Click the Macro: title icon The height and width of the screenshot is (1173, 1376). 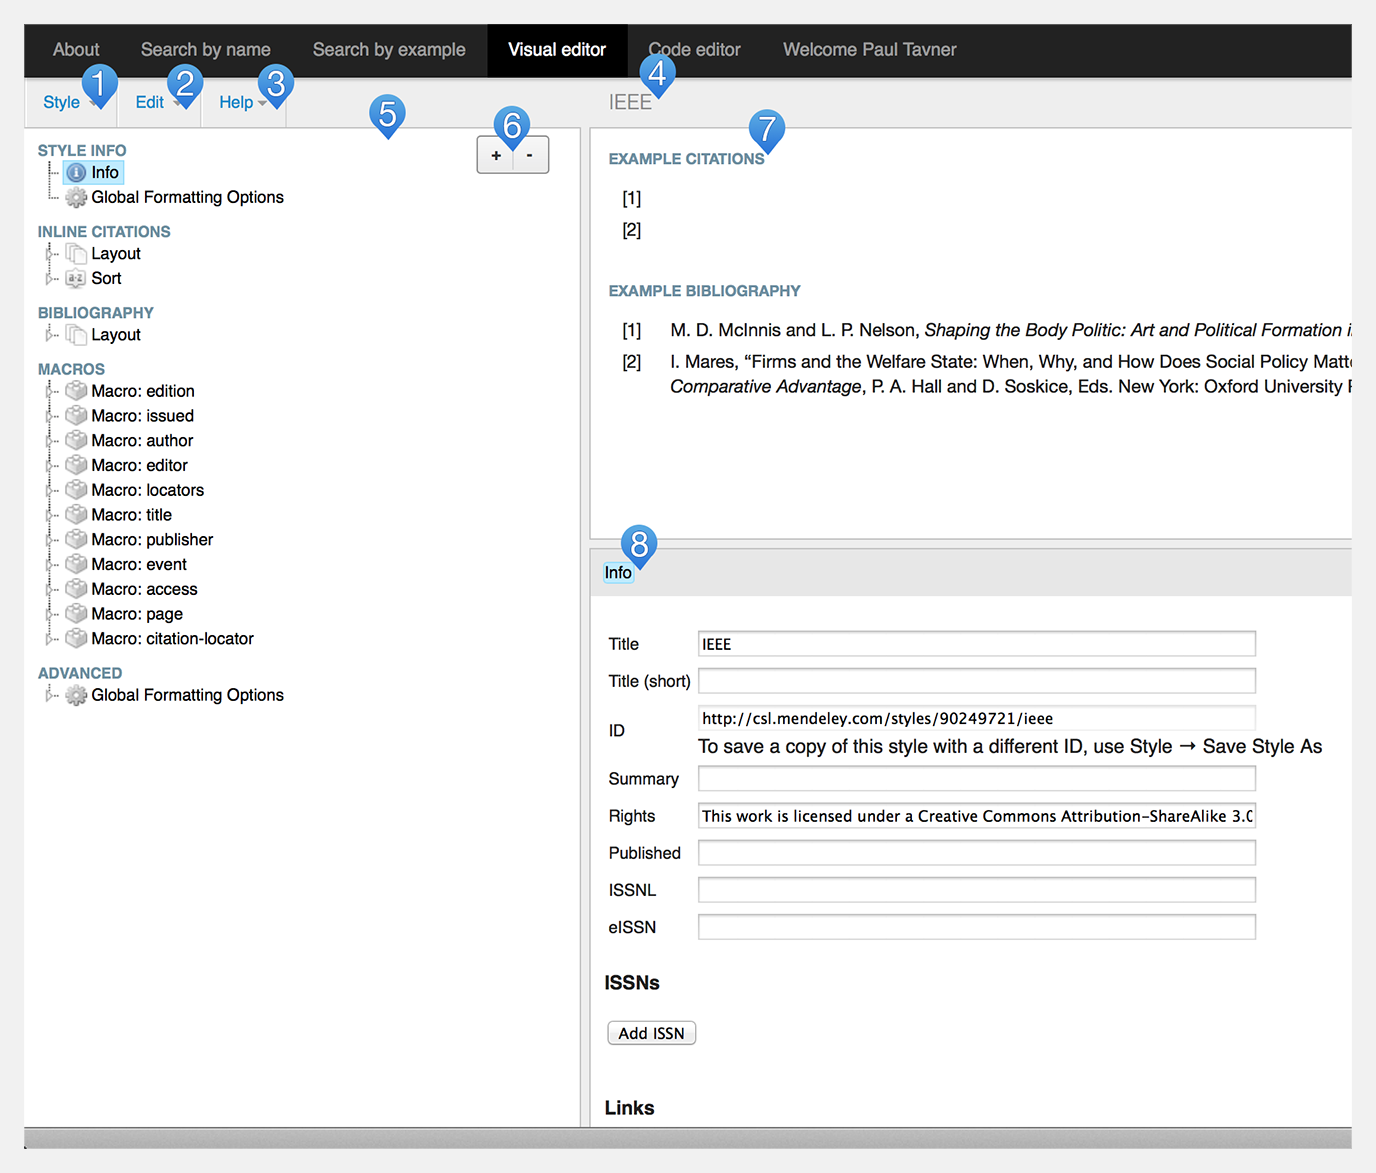click(x=76, y=514)
